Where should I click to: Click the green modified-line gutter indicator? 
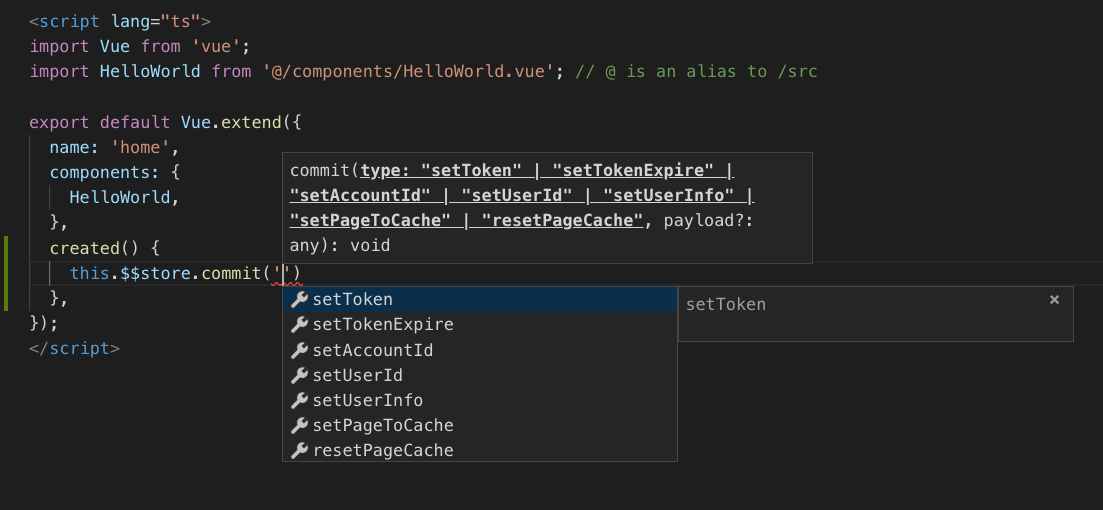click(x=6, y=273)
